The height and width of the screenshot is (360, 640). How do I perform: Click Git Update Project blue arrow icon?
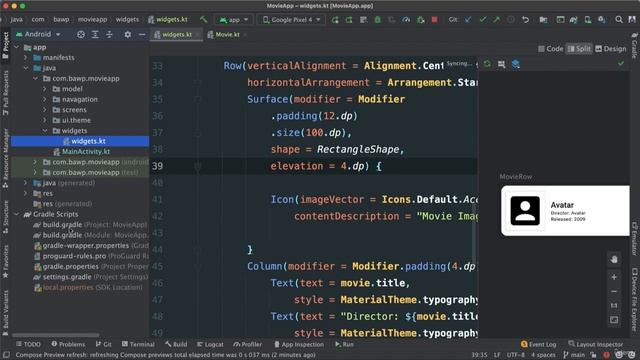tap(468, 20)
